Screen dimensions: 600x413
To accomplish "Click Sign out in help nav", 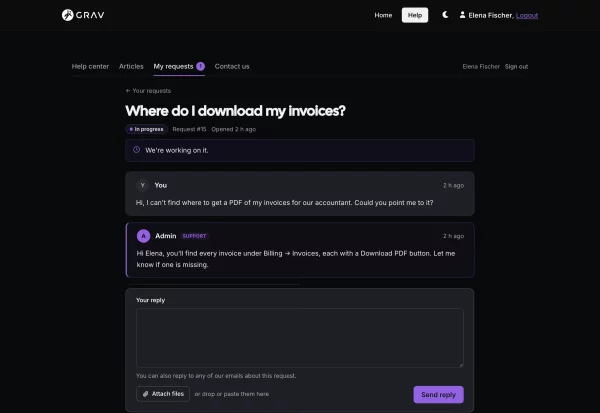I will (x=516, y=67).
